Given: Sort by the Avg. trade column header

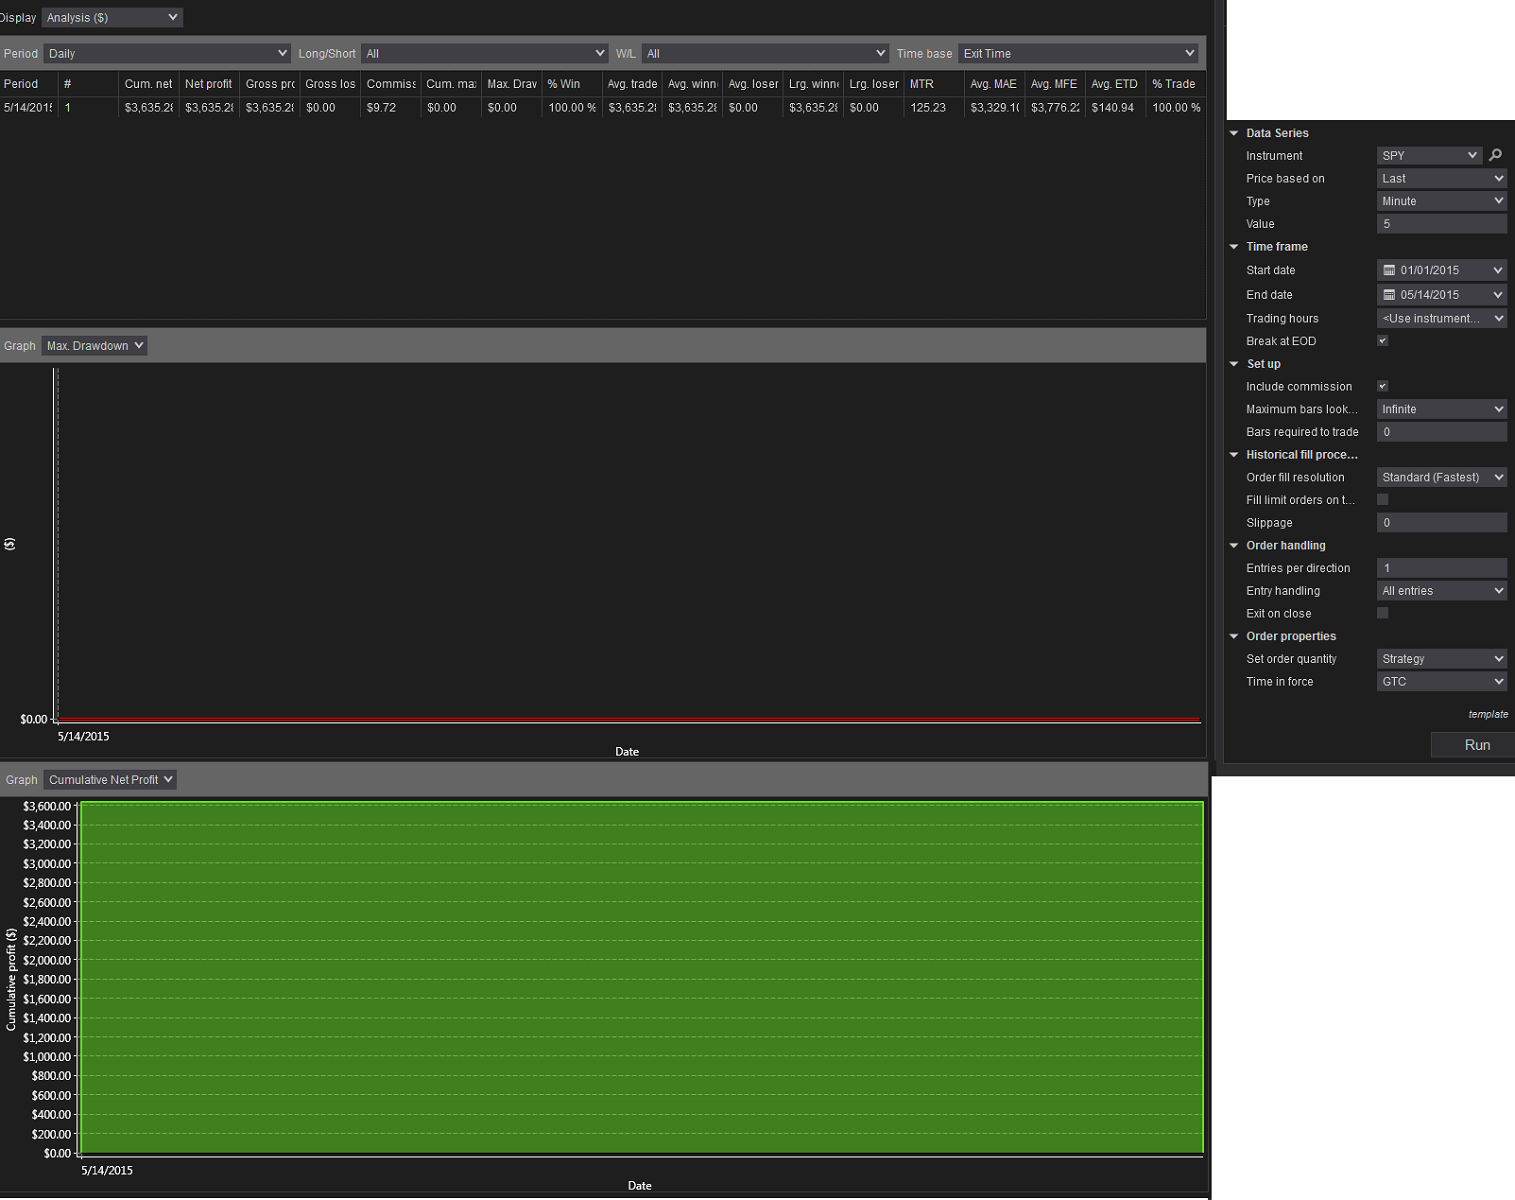Looking at the screenshot, I should (632, 84).
